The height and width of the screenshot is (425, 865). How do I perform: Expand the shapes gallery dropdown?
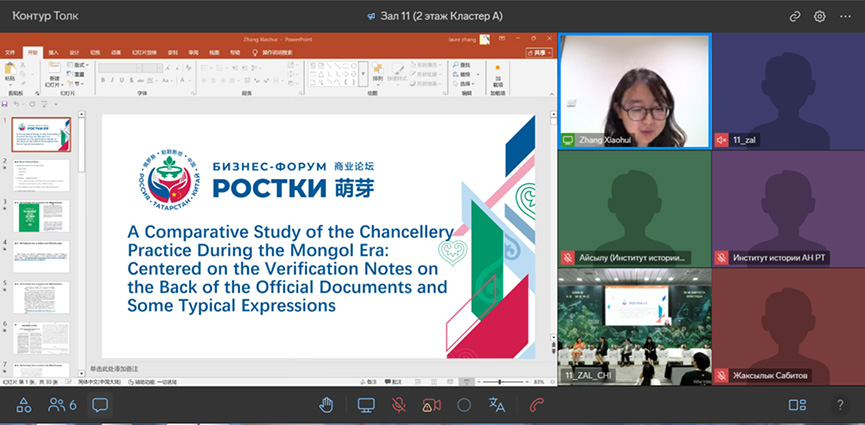coord(363,73)
